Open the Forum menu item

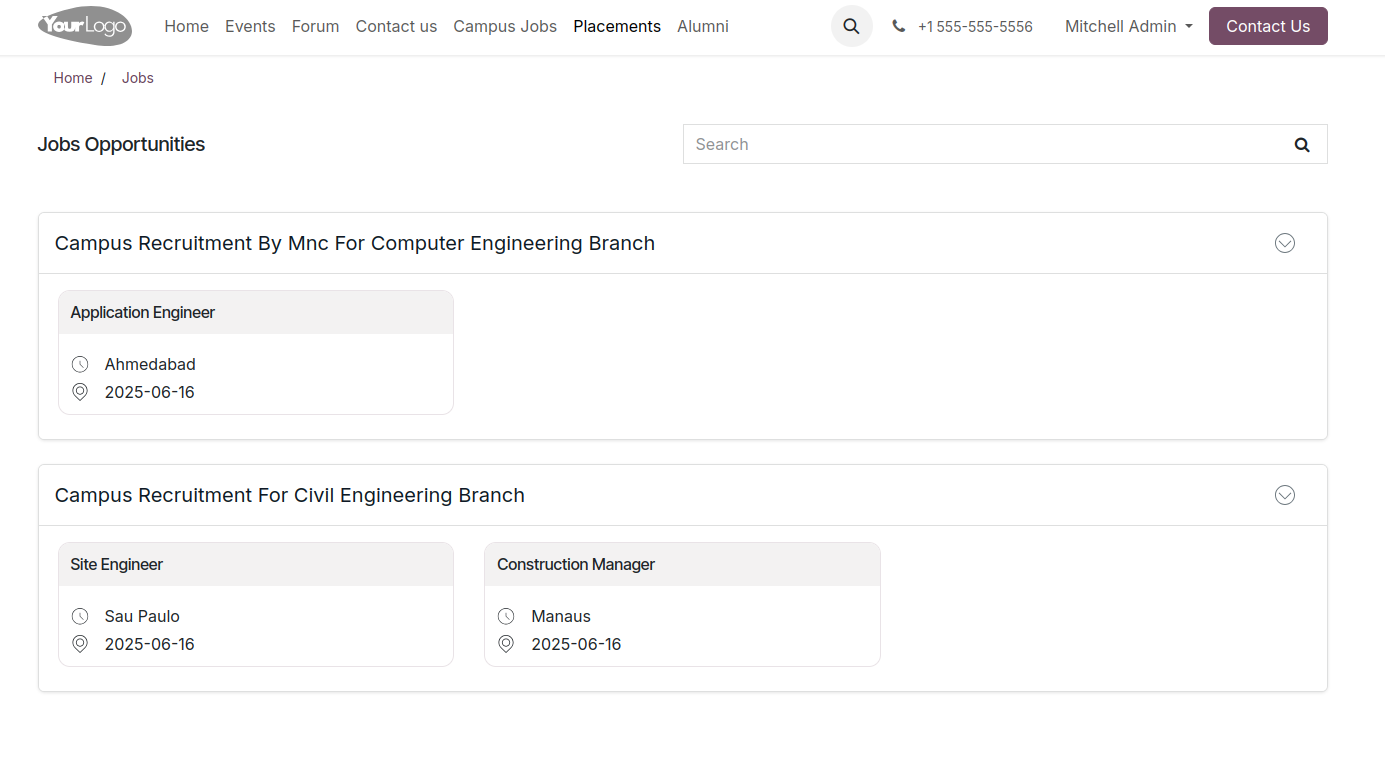[316, 26]
